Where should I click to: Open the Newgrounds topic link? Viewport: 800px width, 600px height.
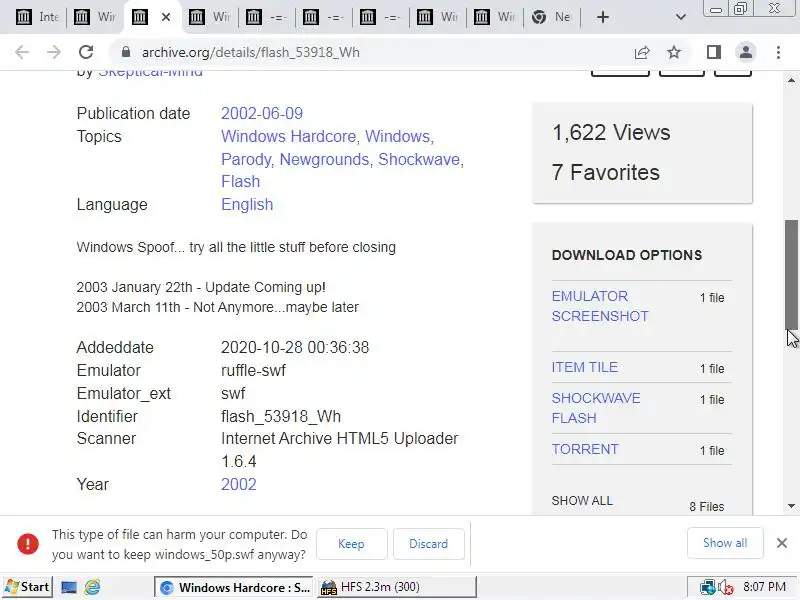324,160
